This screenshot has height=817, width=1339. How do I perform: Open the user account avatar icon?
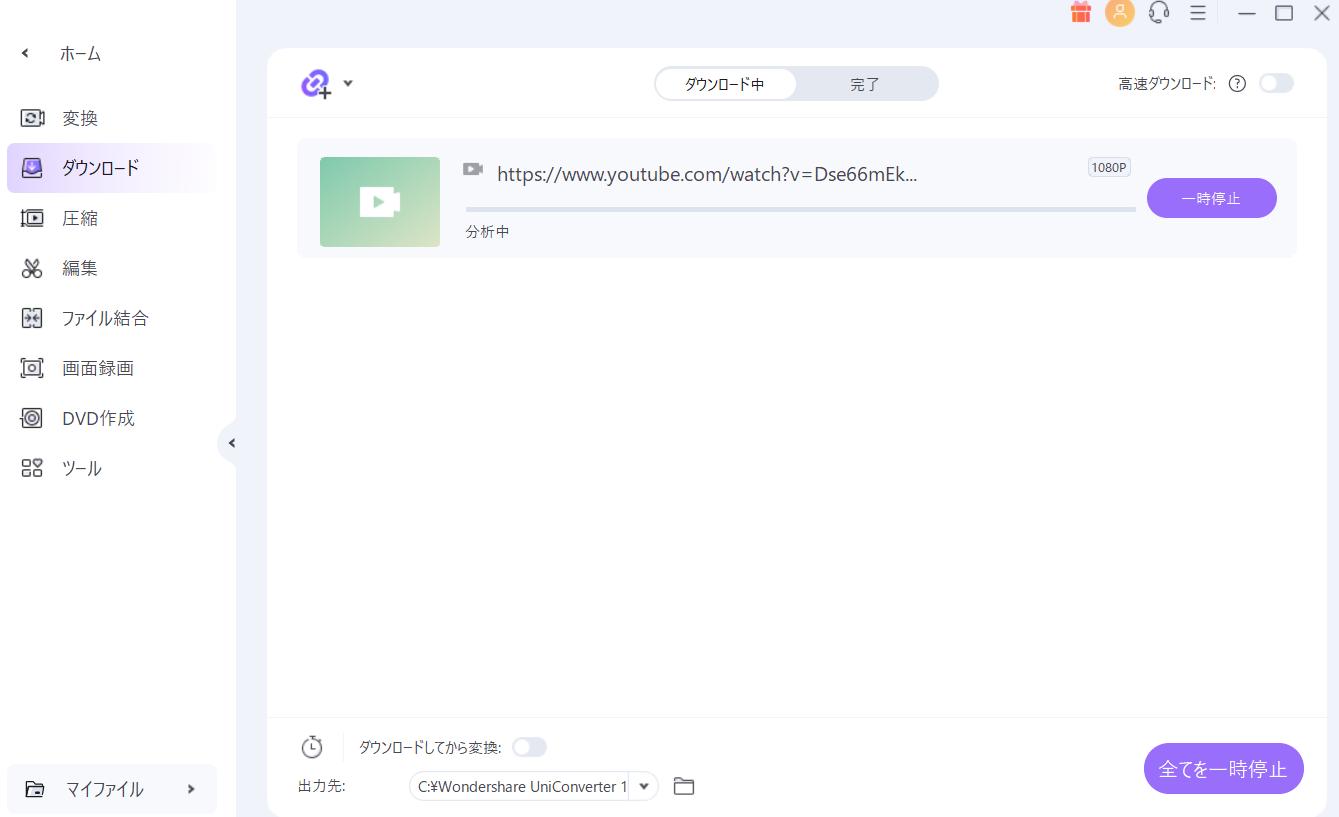tap(1120, 12)
